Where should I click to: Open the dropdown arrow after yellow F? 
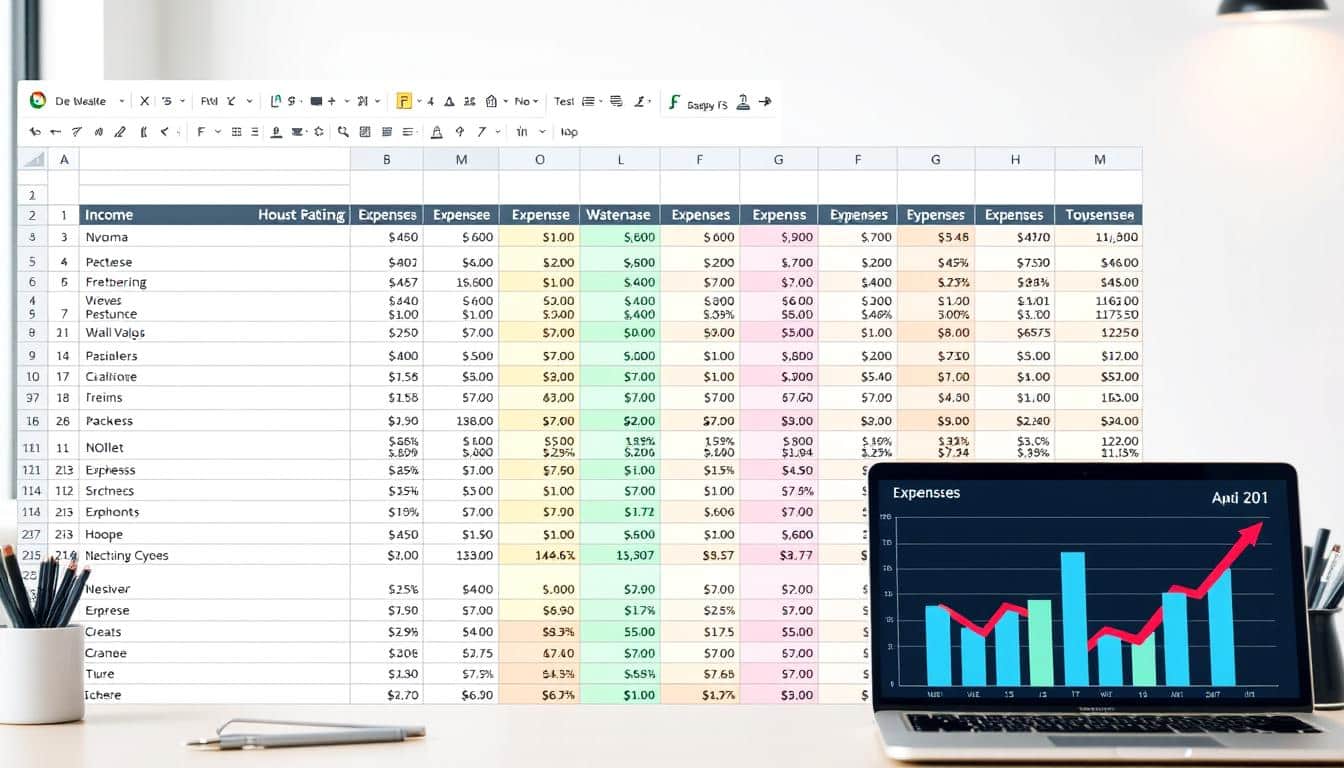tap(419, 101)
